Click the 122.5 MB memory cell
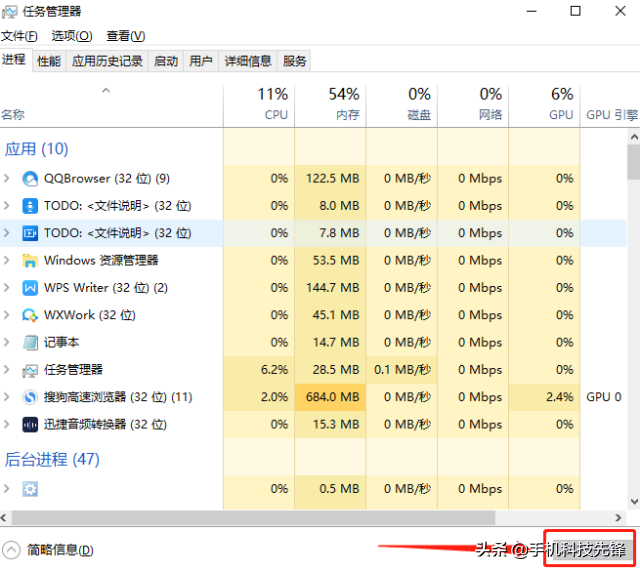This screenshot has width=640, height=572. [x=330, y=178]
